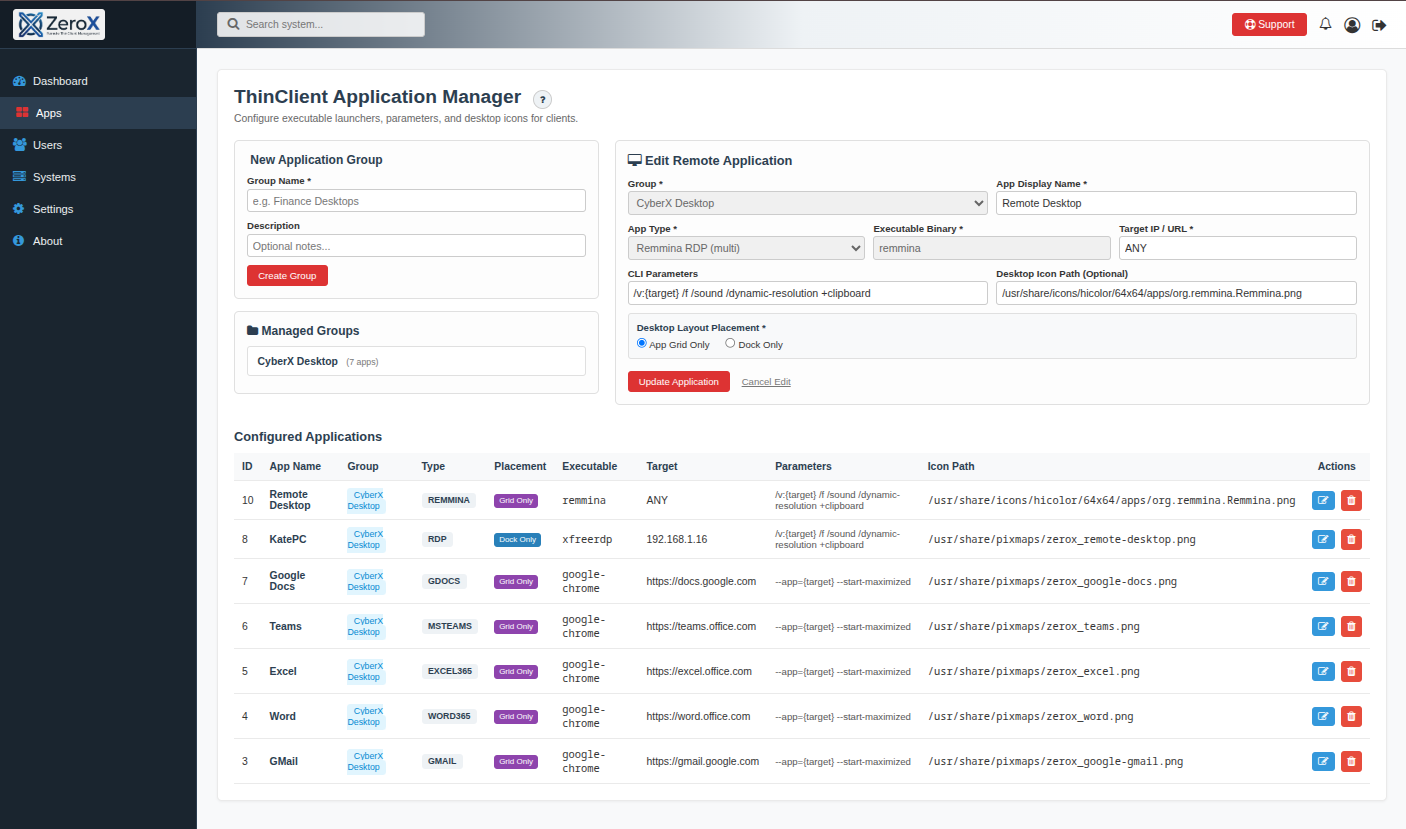This screenshot has height=829, width=1406.
Task: Click Update Application button
Action: pos(679,382)
